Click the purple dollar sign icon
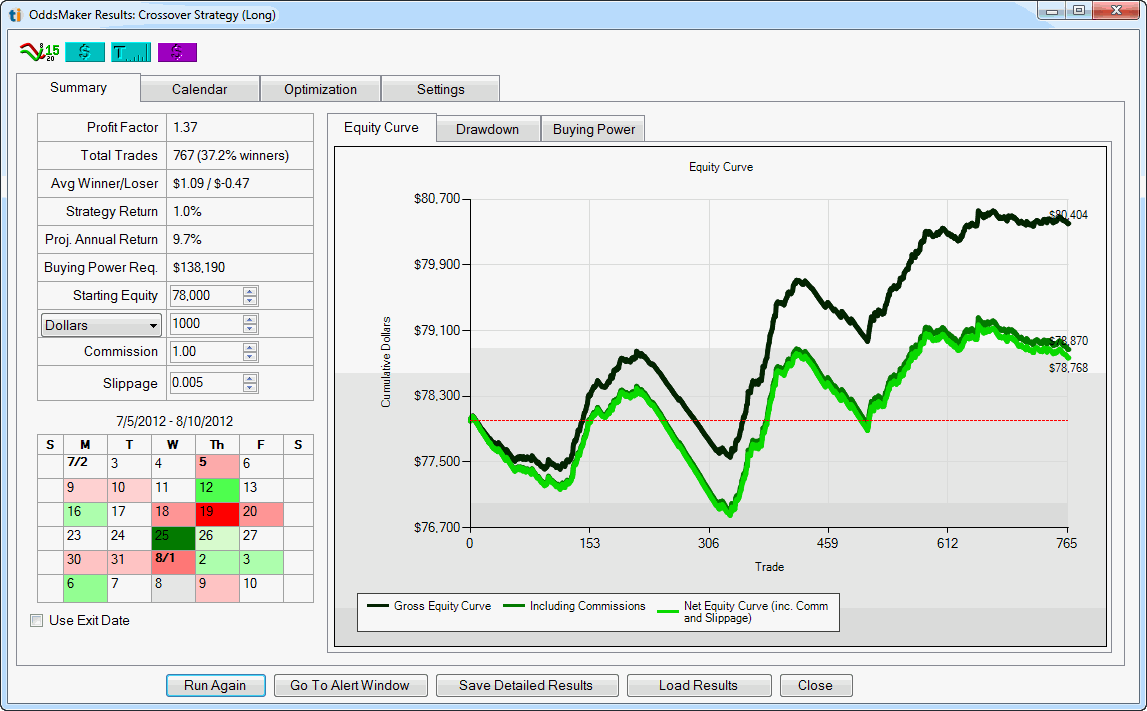1147x711 pixels. (x=177, y=52)
